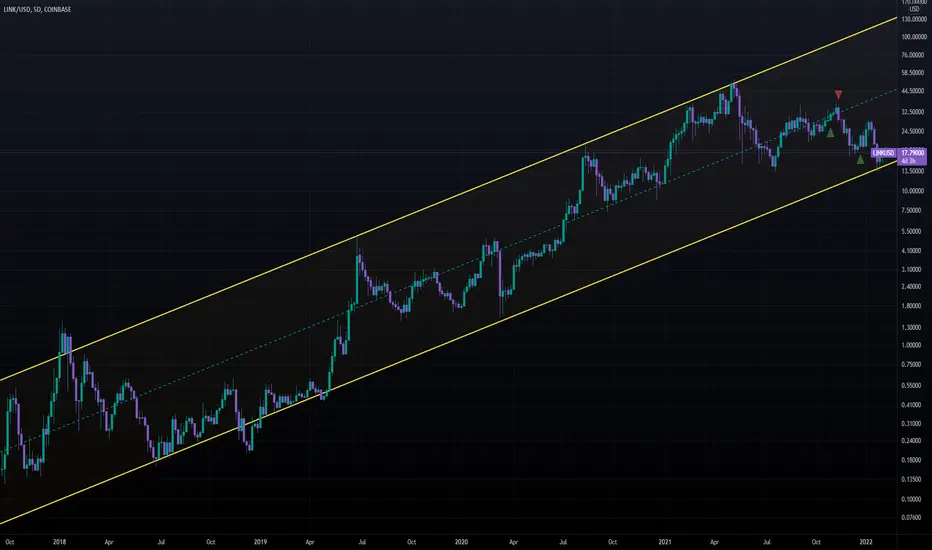
Task: Click the purple LINKUSD price tag
Action: tap(884, 153)
